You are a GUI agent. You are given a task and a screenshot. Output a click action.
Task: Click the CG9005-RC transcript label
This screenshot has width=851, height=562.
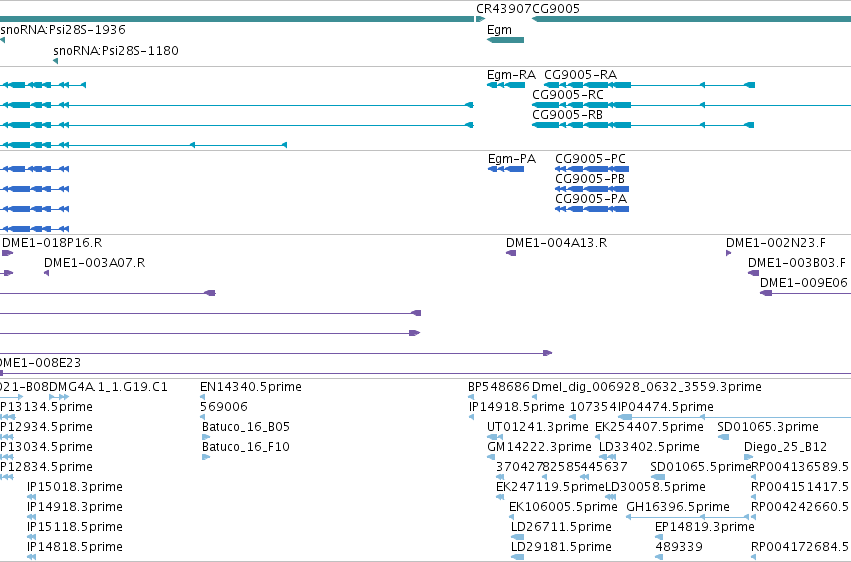[x=568, y=94]
